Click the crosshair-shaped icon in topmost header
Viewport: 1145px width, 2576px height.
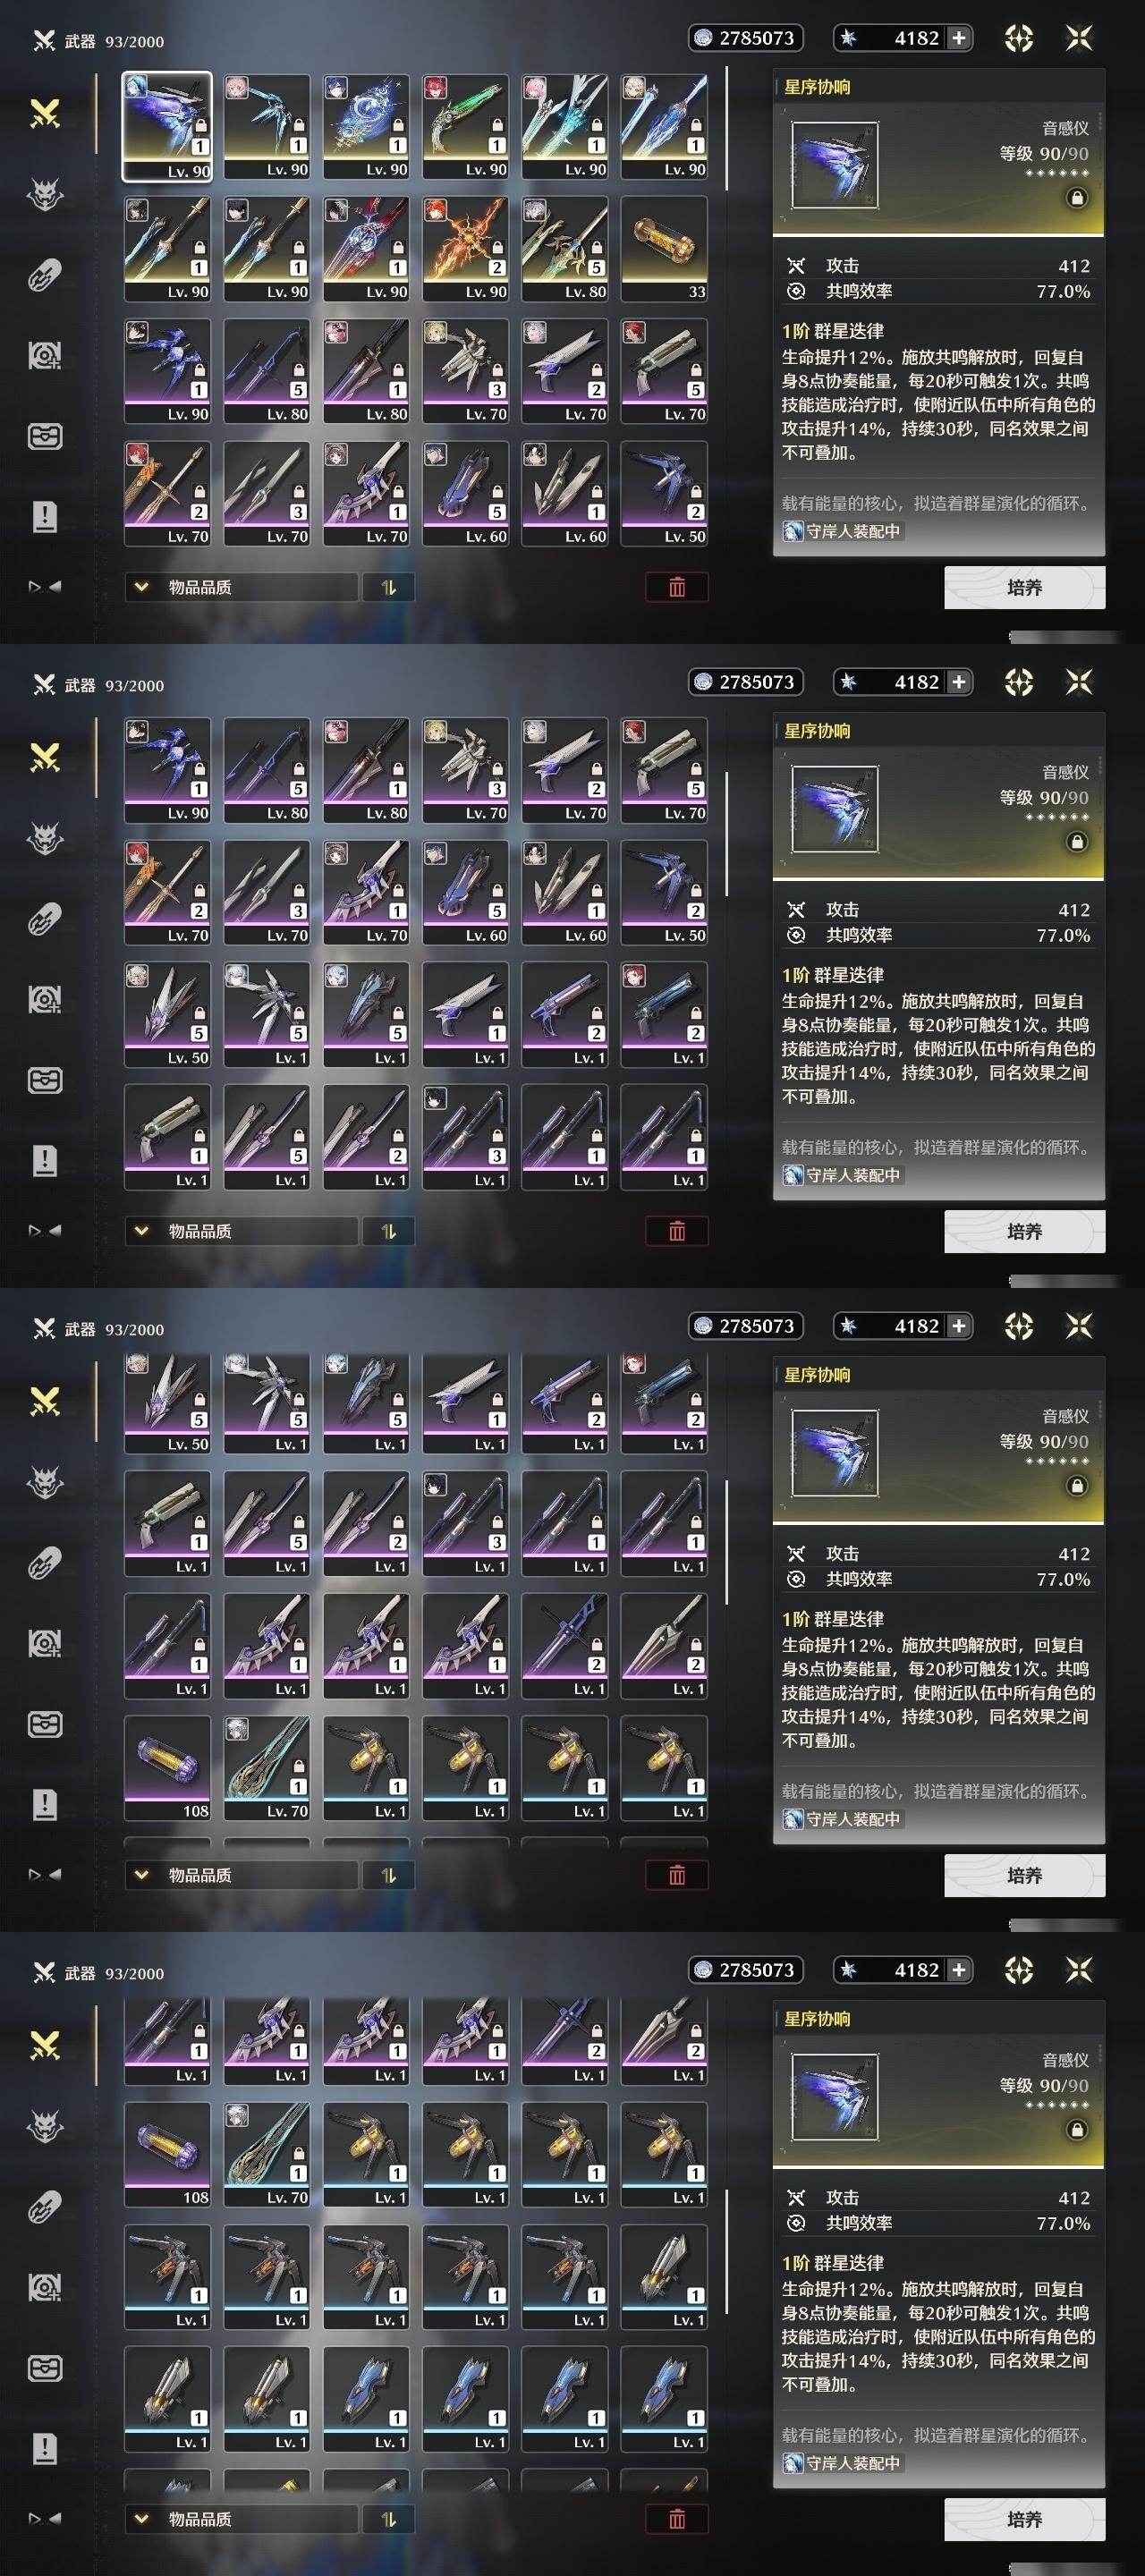[x=1018, y=38]
